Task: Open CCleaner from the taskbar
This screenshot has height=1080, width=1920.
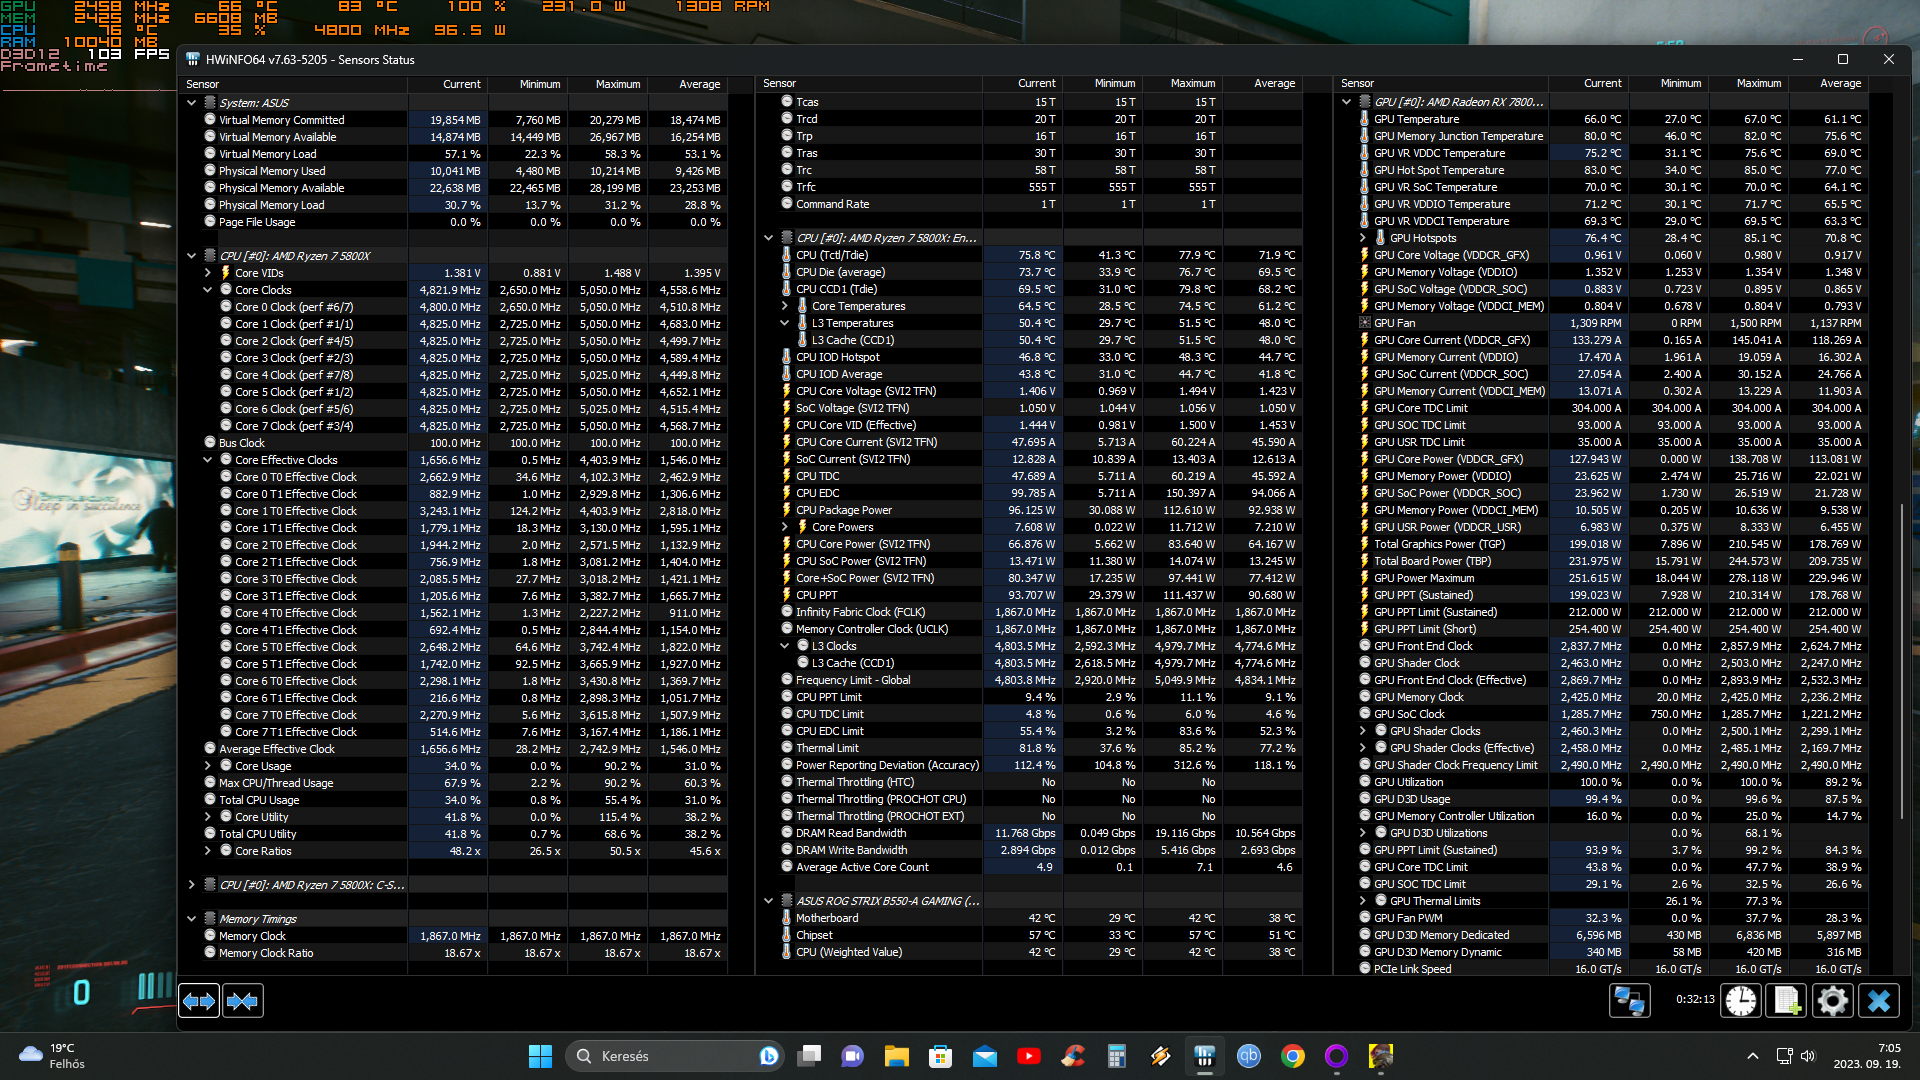Action: tap(1073, 1056)
